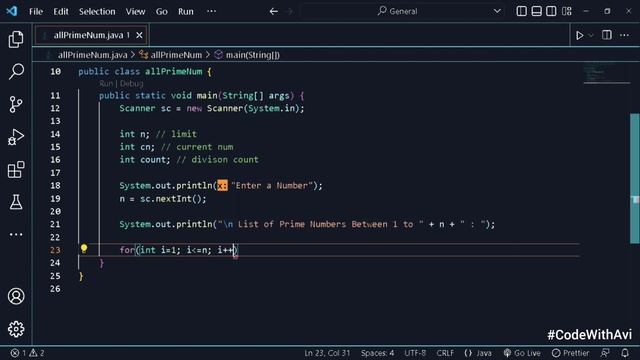Image resolution: width=640 pixels, height=360 pixels.
Task: Open the Manage gear settings
Action: (x=16, y=329)
